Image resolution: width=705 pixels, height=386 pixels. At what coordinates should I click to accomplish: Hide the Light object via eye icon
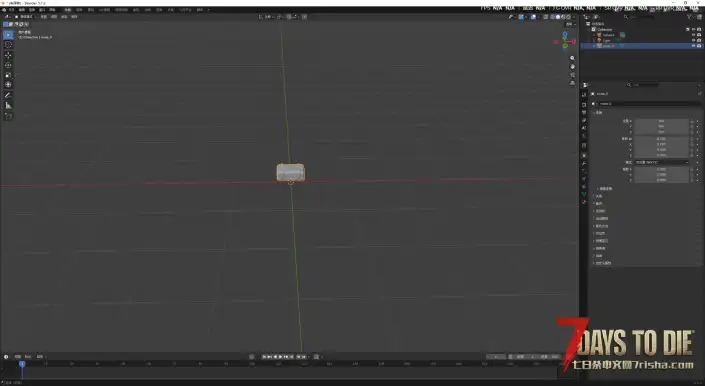pos(693,40)
